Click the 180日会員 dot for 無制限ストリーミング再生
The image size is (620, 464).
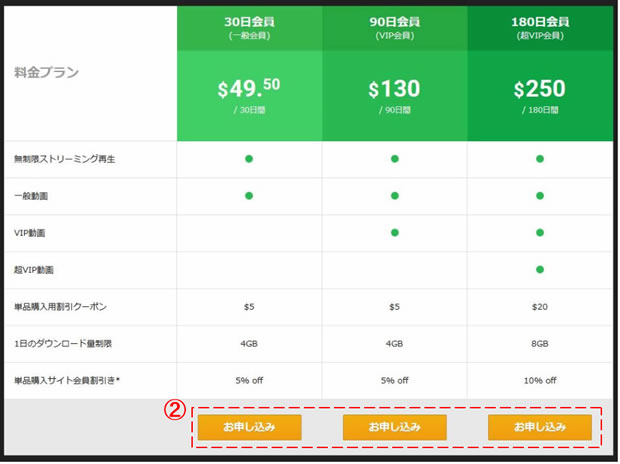pos(540,159)
